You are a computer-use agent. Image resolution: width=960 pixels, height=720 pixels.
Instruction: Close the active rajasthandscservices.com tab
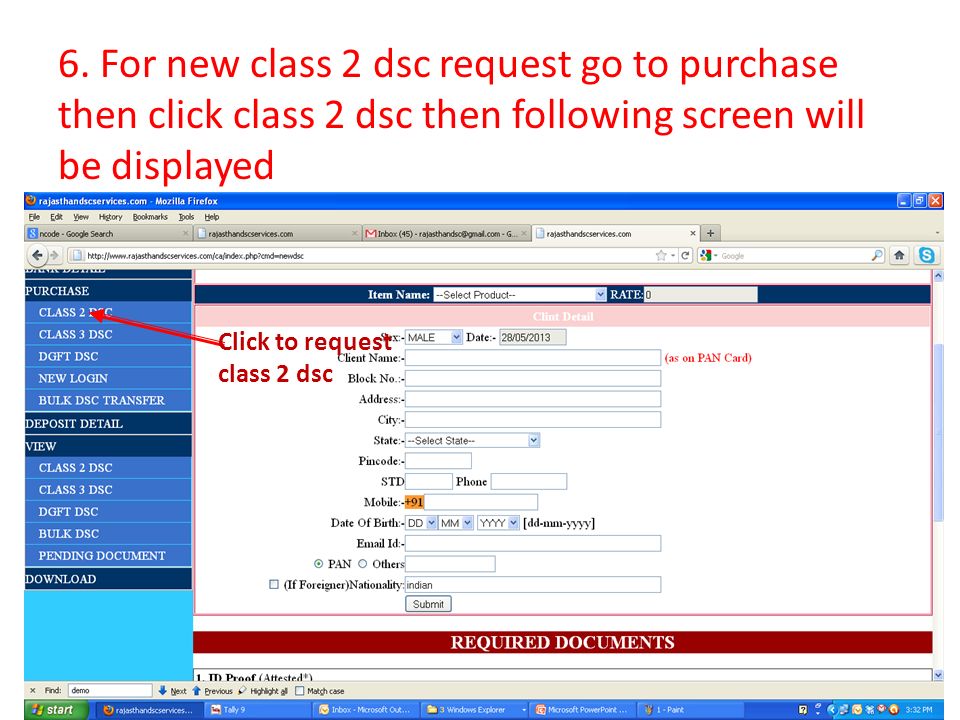pos(692,233)
